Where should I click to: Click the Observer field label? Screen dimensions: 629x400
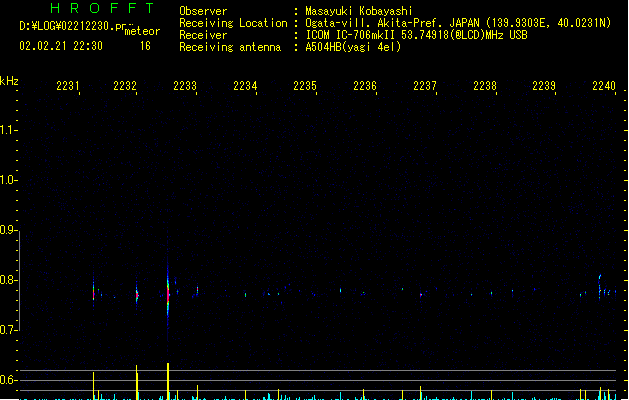pyautogui.click(x=203, y=11)
